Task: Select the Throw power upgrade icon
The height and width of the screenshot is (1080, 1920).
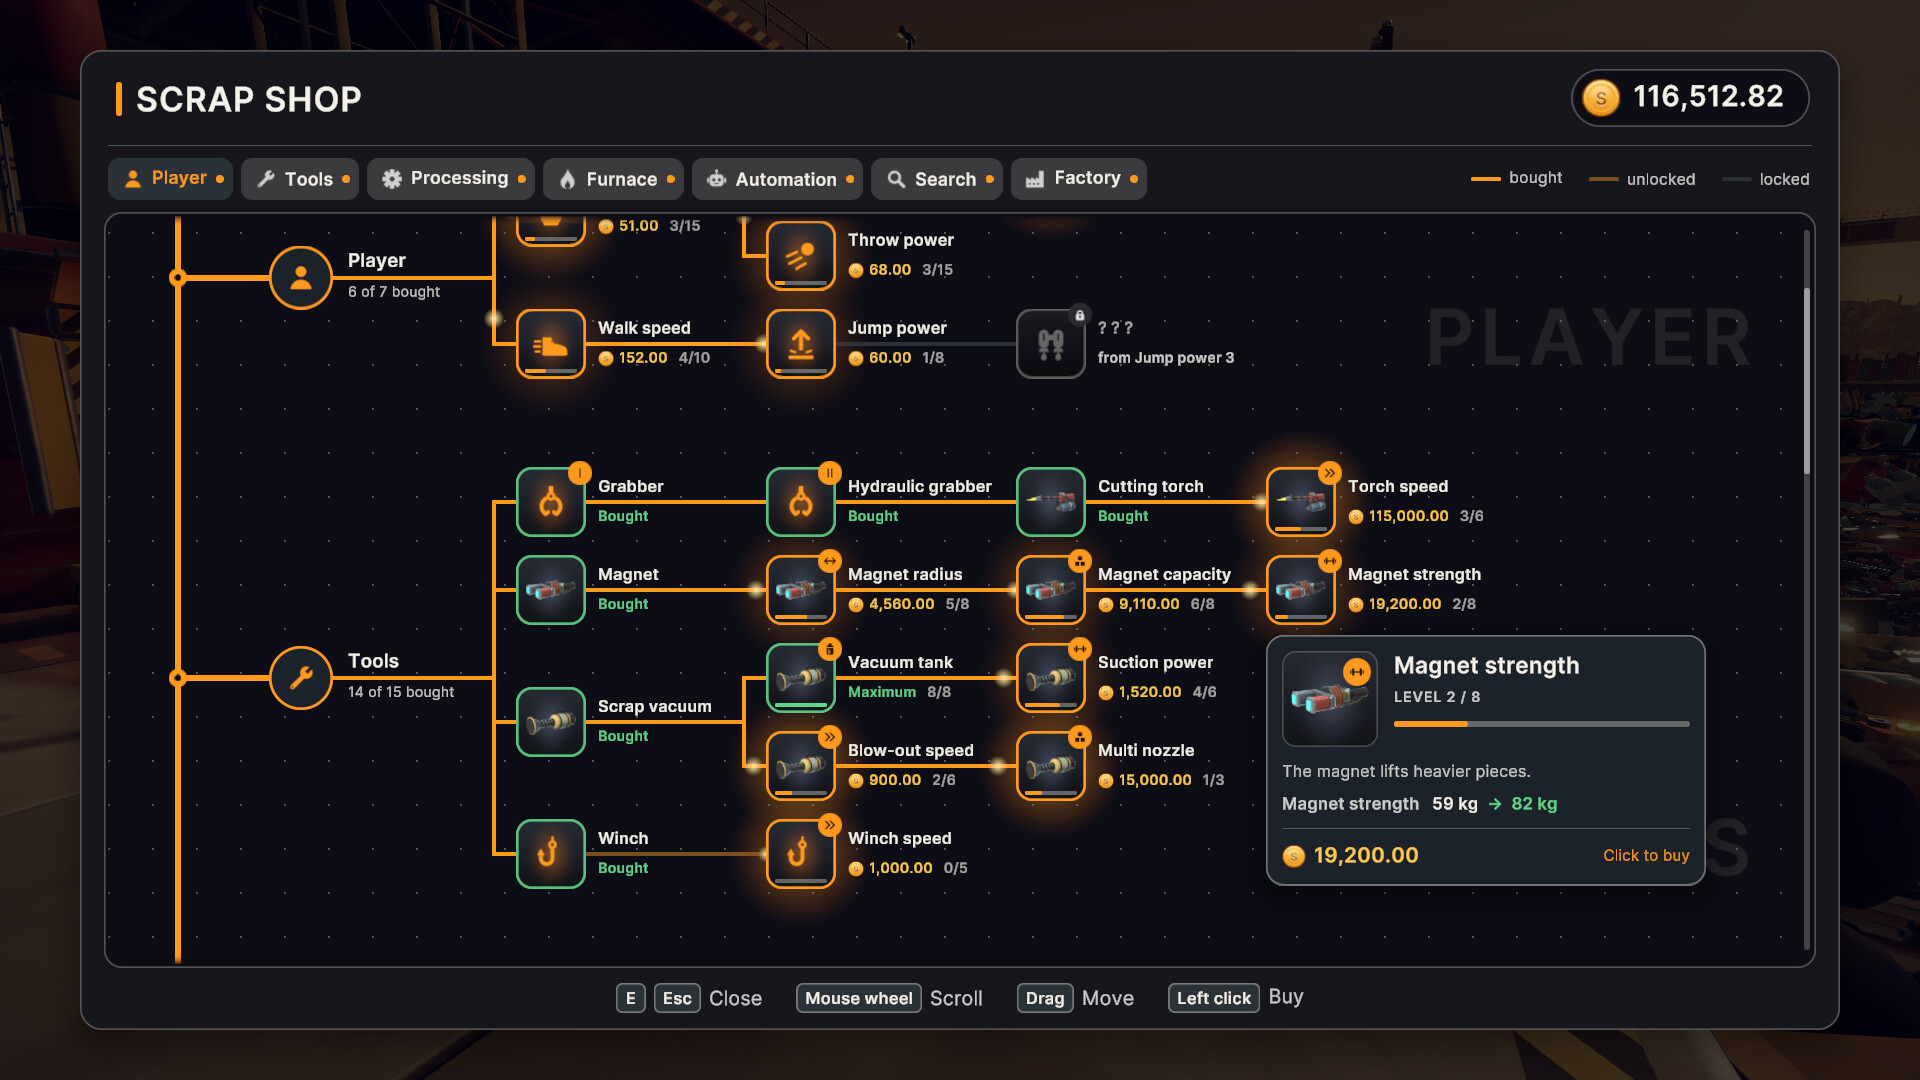Action: click(x=800, y=256)
